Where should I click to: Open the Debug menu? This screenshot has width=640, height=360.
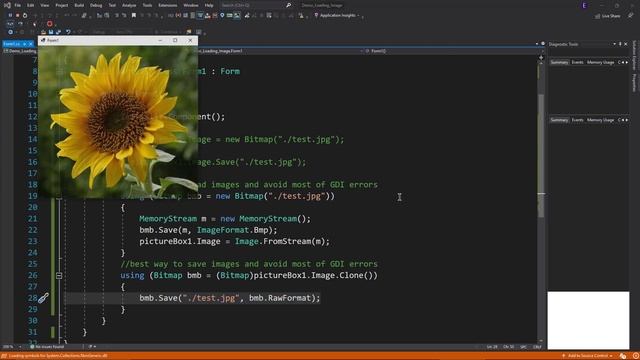[96, 5]
